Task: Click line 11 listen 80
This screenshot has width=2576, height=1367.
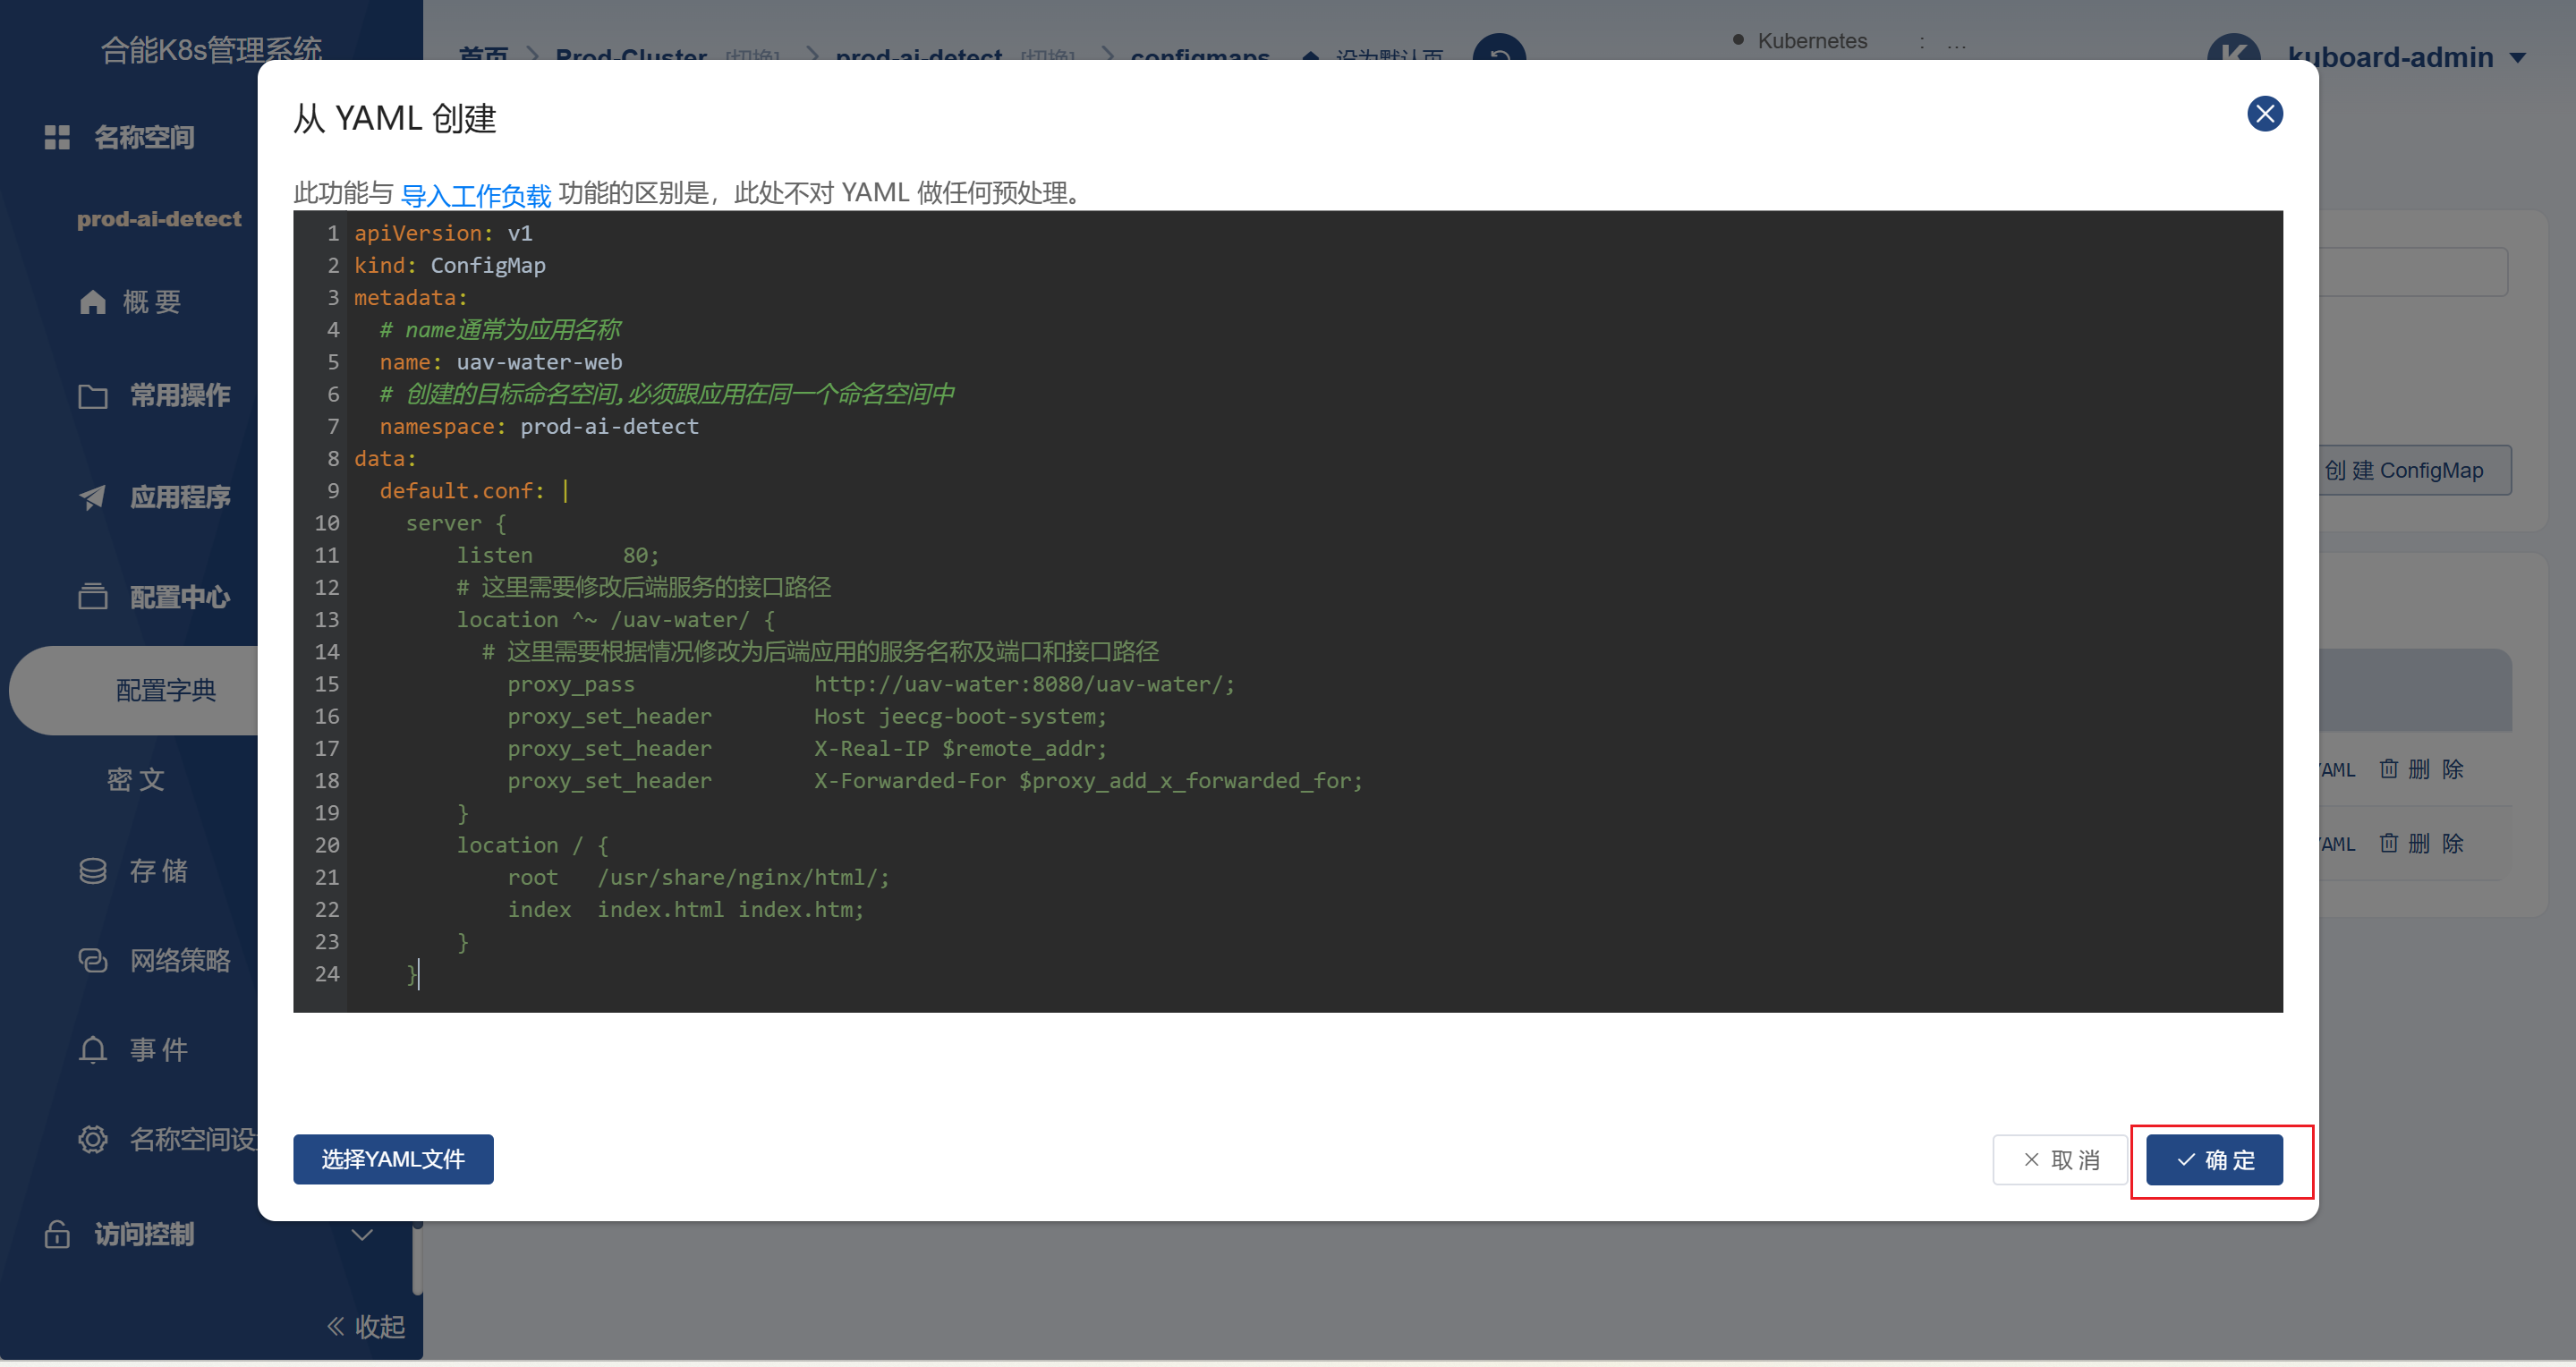Action: click(557, 555)
